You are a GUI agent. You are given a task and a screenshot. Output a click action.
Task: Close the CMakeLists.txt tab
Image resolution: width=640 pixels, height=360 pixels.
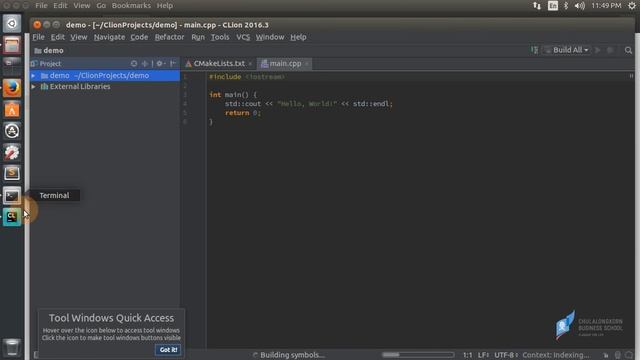(250, 64)
